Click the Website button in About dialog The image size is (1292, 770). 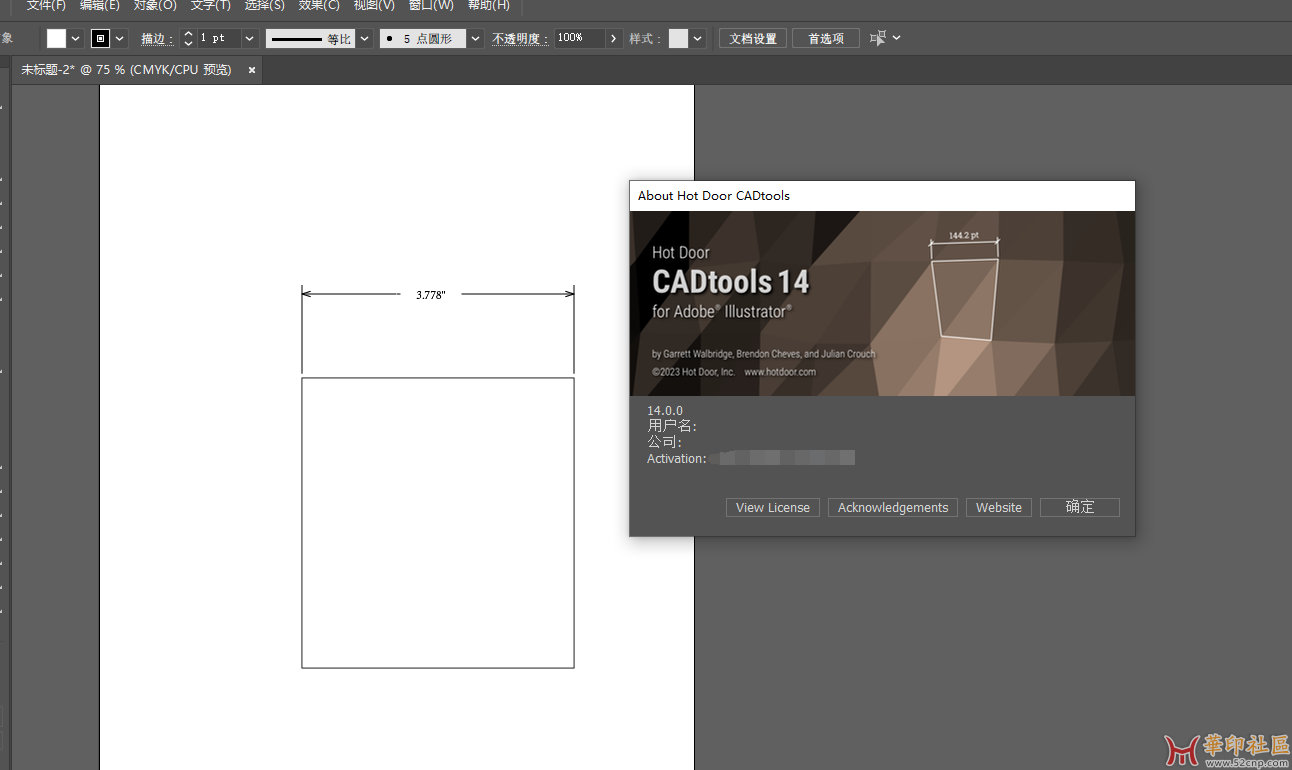(x=999, y=508)
